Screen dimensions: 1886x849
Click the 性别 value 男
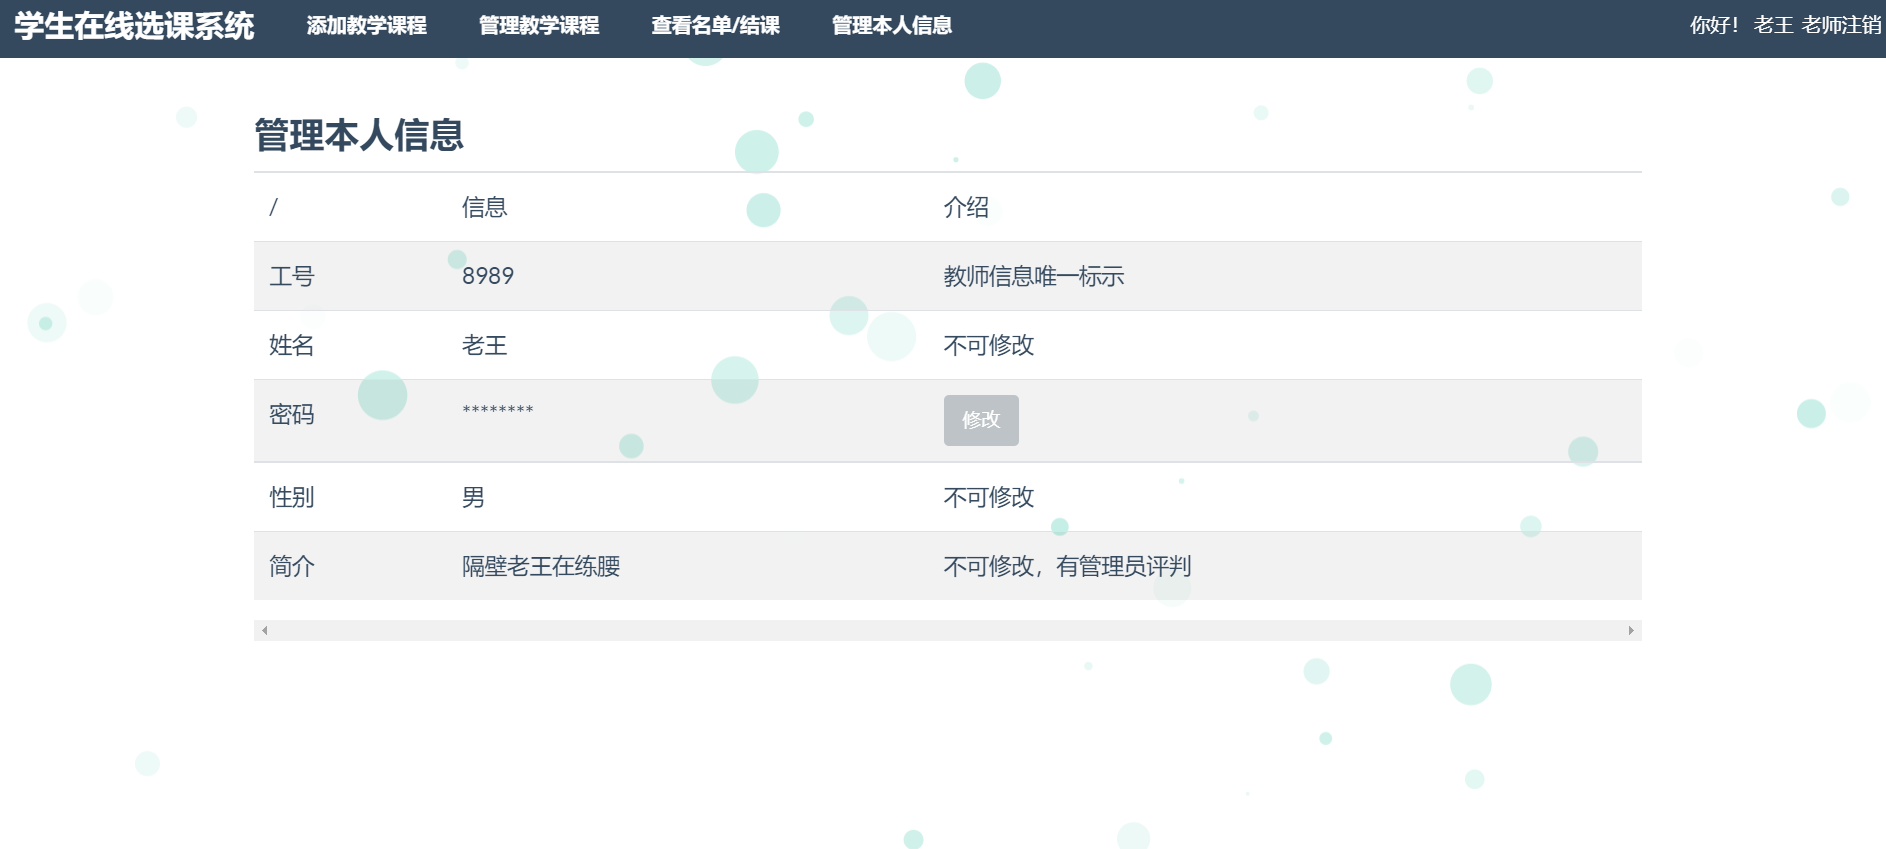coord(473,497)
